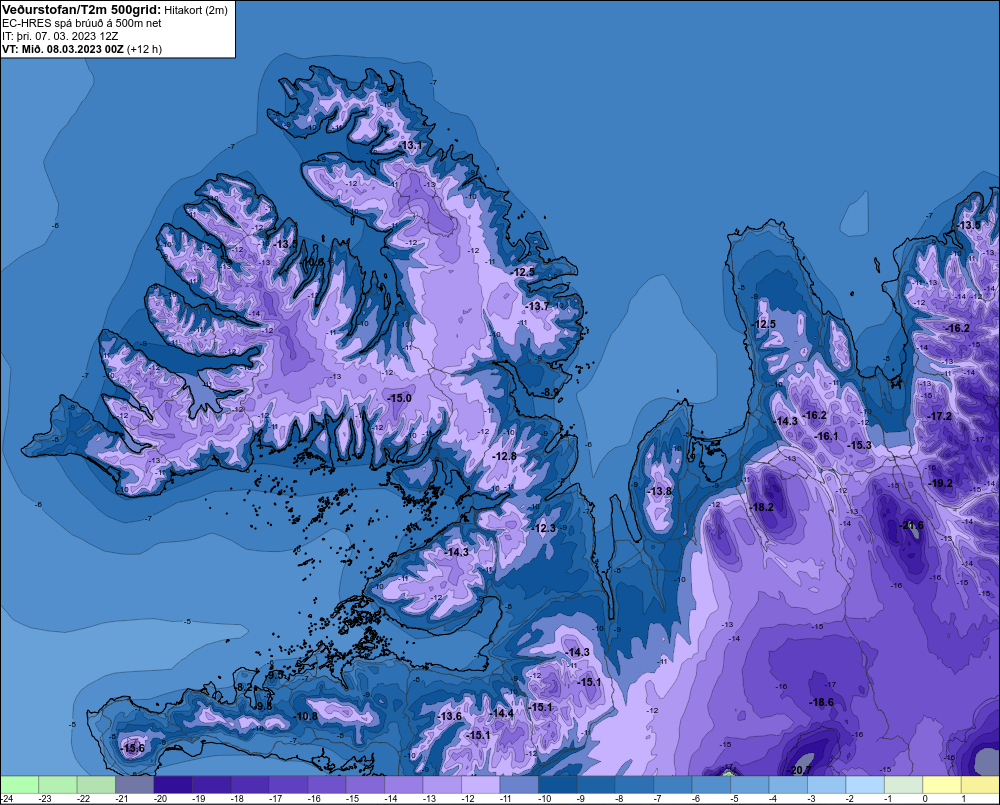The height and width of the screenshot is (805, 1000).
Task: Click the title 'Veðurstofan/T2m 500grid' in the header box
Action: (x=82, y=10)
